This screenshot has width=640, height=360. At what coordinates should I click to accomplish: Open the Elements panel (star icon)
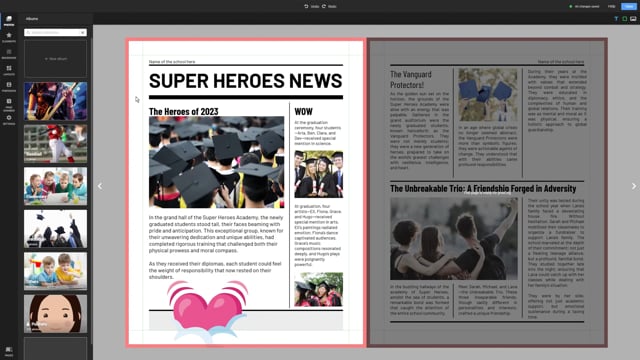[9, 38]
